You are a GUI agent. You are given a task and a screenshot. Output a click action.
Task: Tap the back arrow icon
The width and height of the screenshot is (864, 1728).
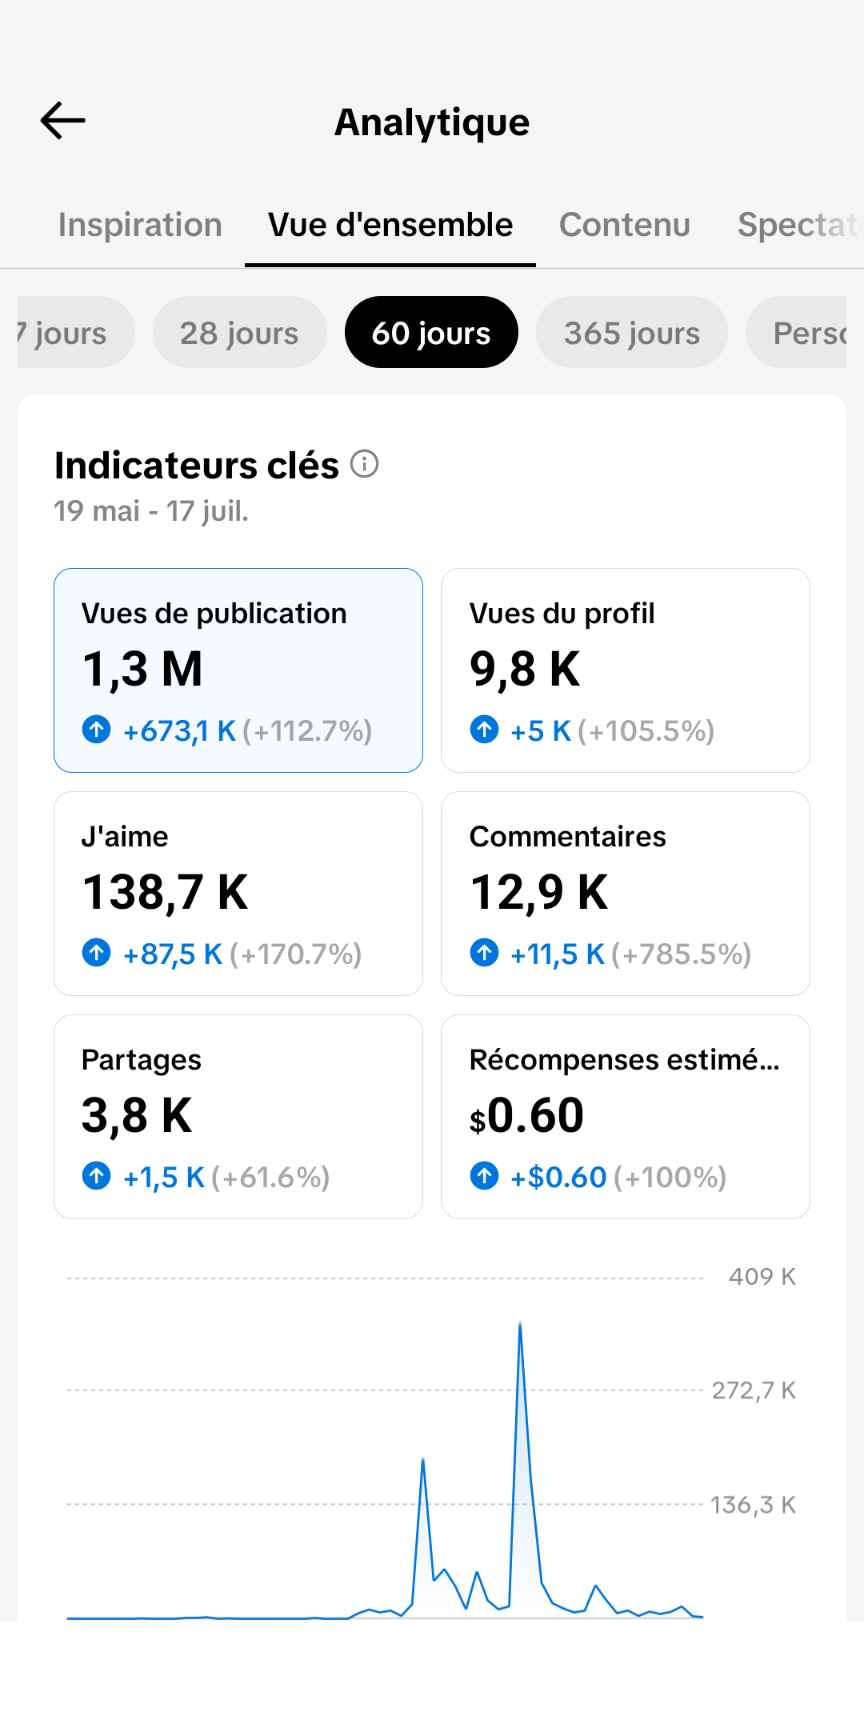coord(63,121)
